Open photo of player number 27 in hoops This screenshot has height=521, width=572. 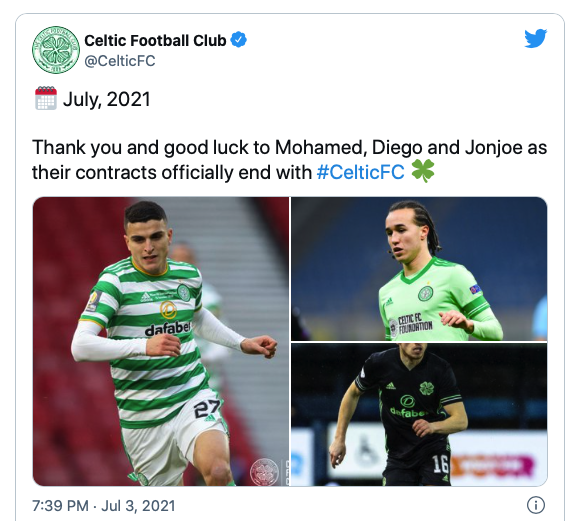[161, 341]
